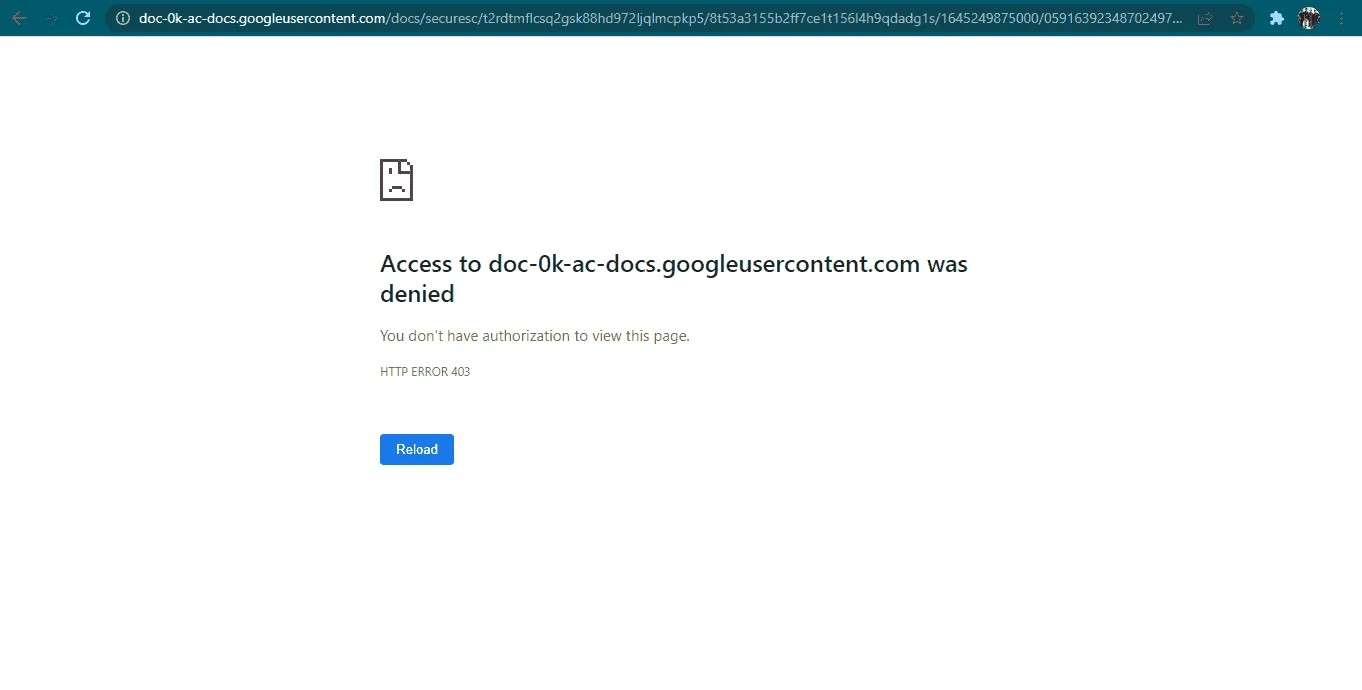
Task: Click the blue Reload button
Action: 417,449
